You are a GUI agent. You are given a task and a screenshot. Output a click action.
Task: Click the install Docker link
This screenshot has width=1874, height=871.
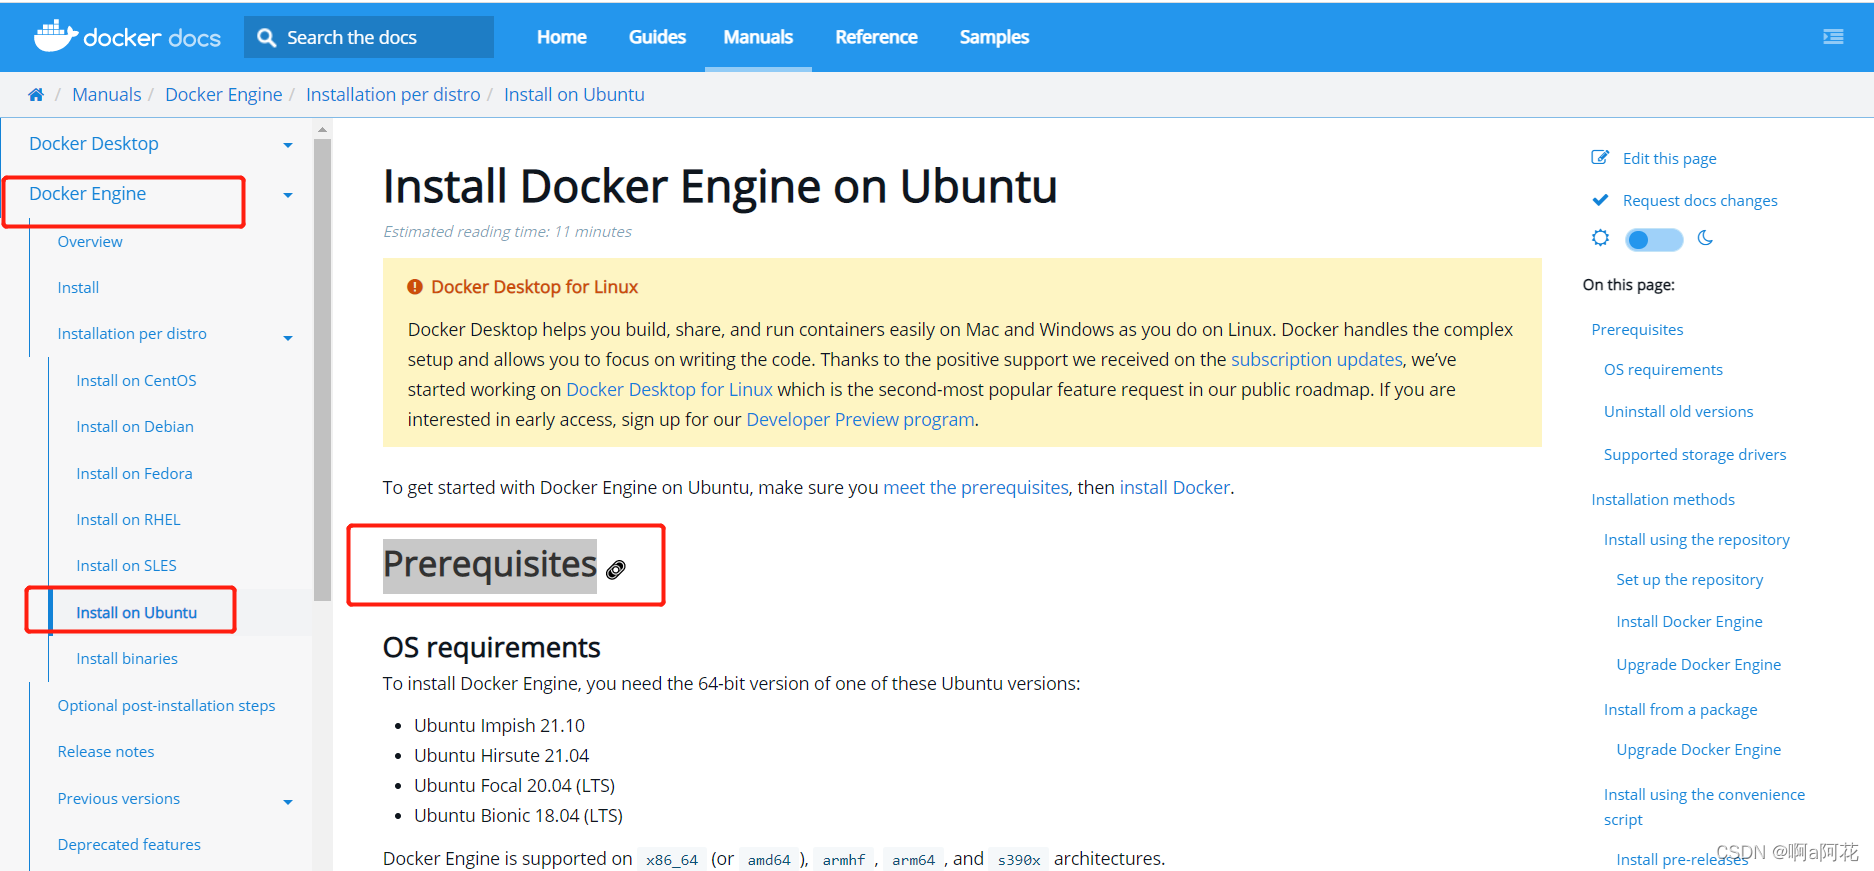click(1174, 488)
